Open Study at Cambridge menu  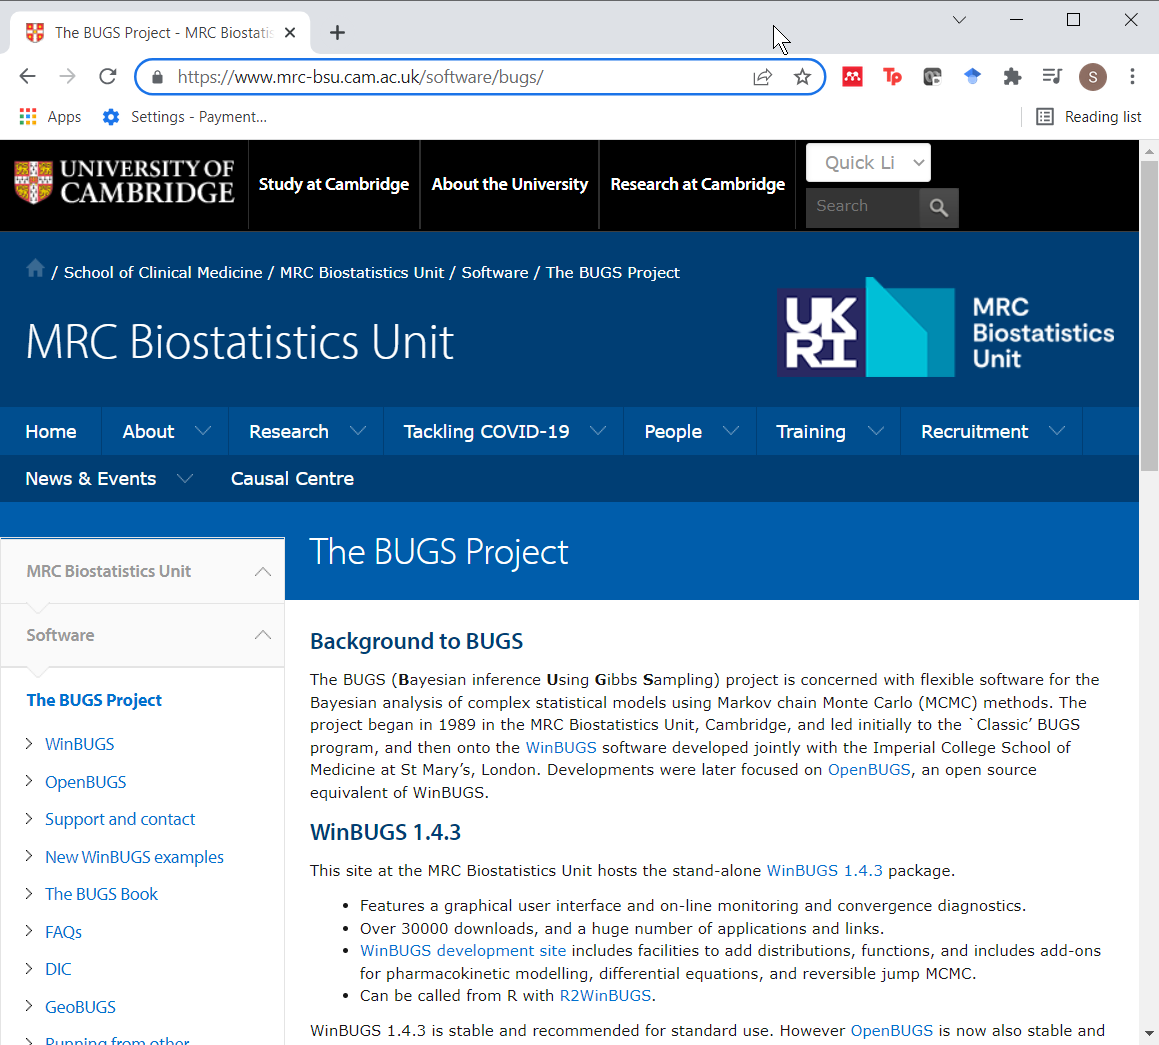333,185
